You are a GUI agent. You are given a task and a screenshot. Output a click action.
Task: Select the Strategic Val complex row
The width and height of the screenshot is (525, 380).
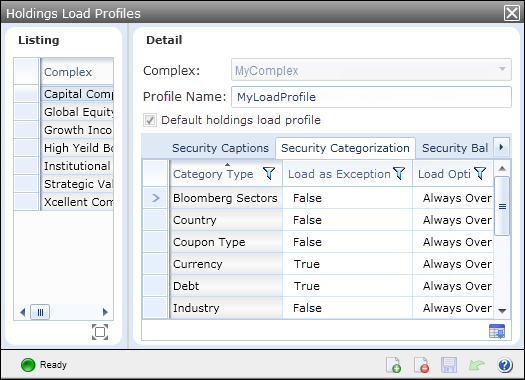(78, 184)
